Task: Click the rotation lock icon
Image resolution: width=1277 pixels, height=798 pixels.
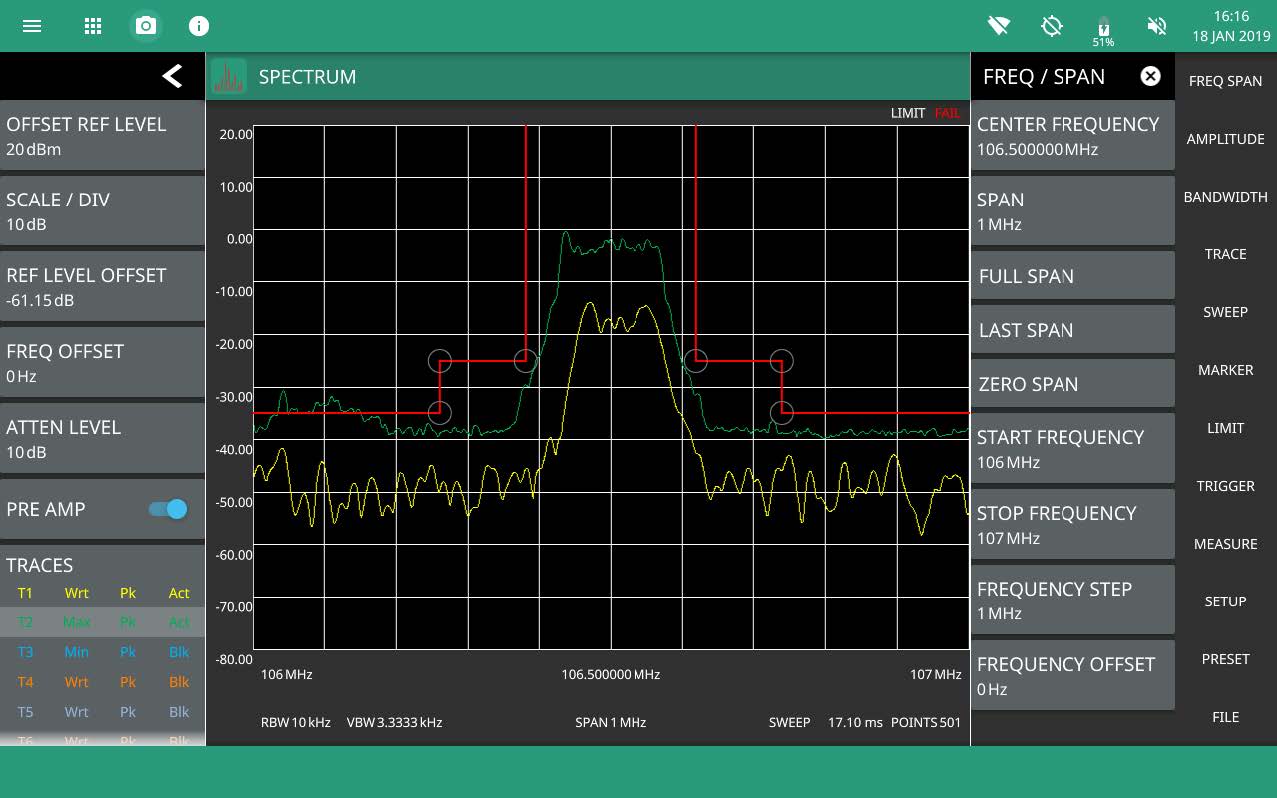Action: tap(1051, 26)
